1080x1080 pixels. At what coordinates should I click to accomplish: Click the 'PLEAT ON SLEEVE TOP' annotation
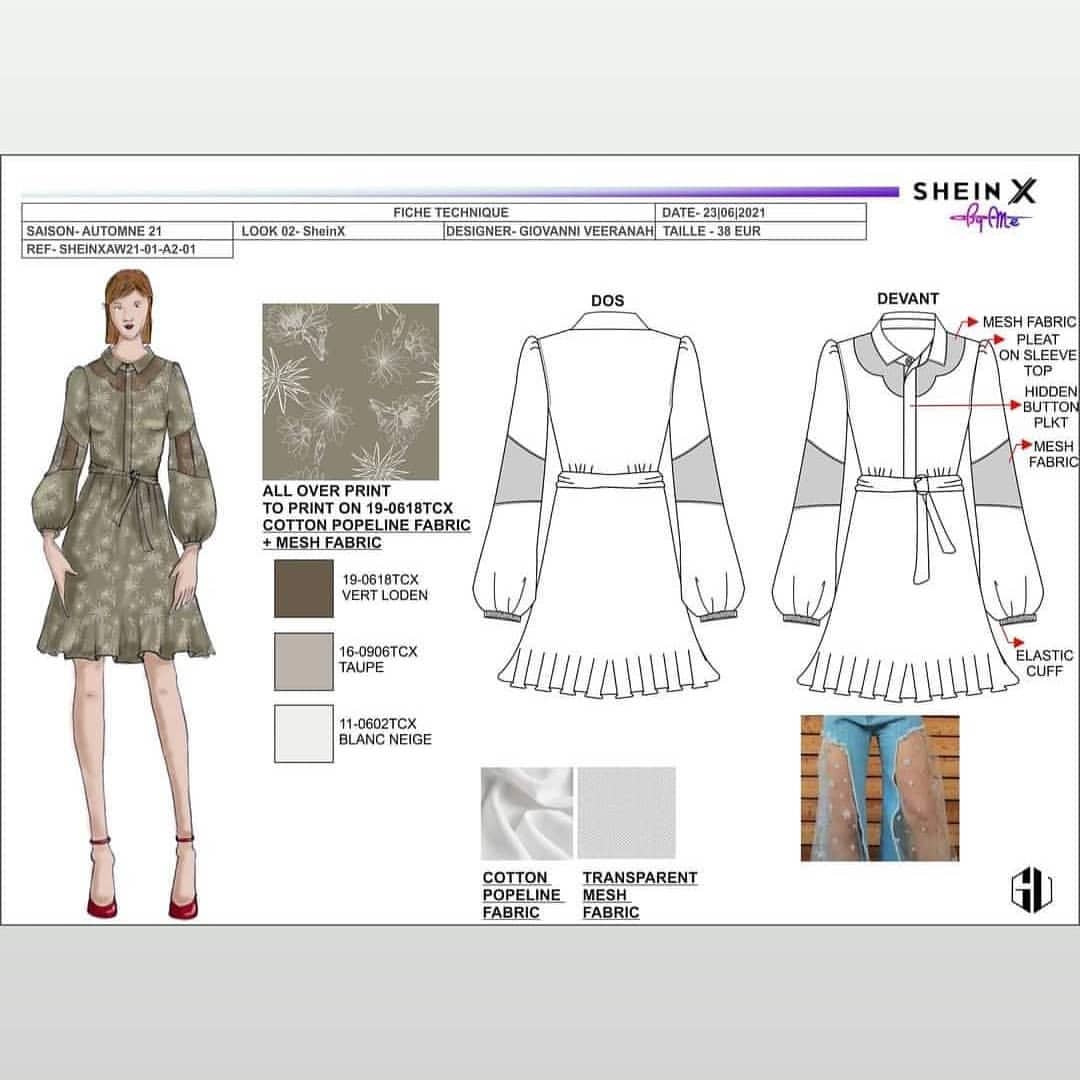pyautogui.click(x=1038, y=355)
